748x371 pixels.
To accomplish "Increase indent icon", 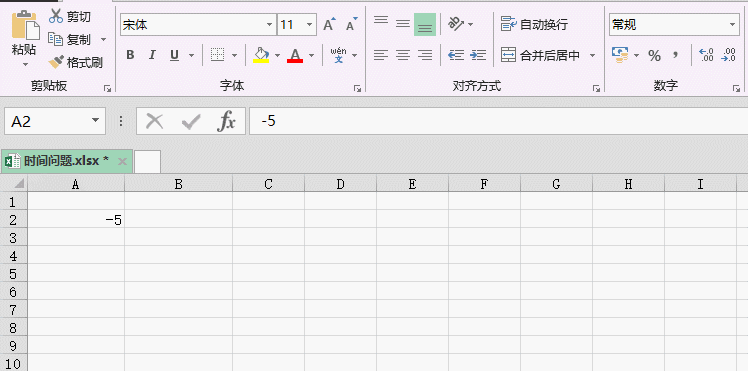I will (x=478, y=55).
